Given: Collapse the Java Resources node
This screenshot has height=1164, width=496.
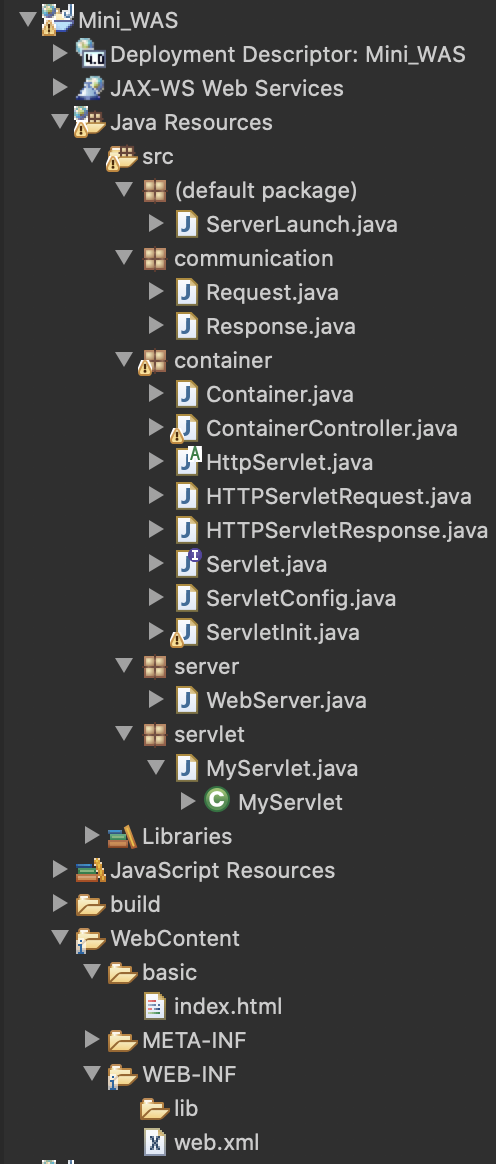Looking at the screenshot, I should point(60,121).
